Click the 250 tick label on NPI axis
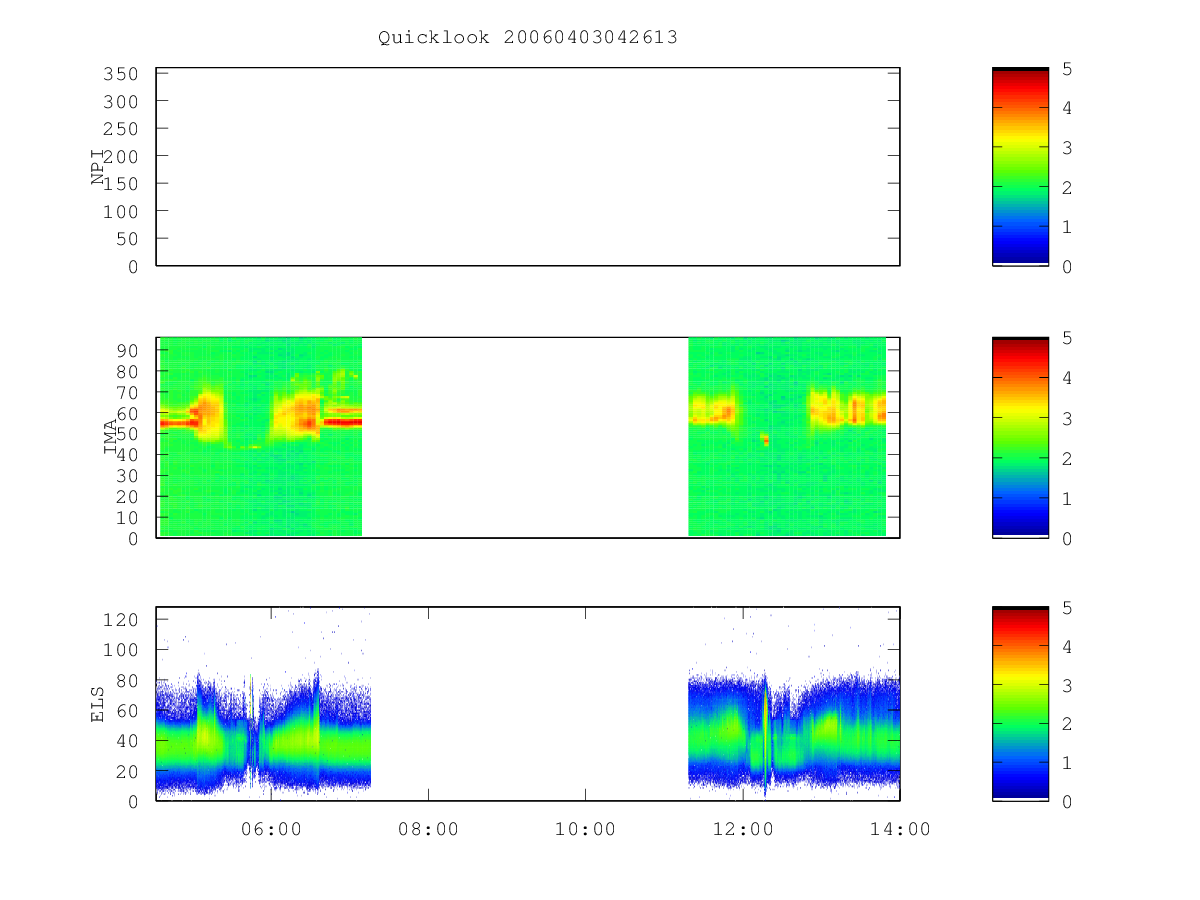The image size is (1200, 900). [x=120, y=129]
